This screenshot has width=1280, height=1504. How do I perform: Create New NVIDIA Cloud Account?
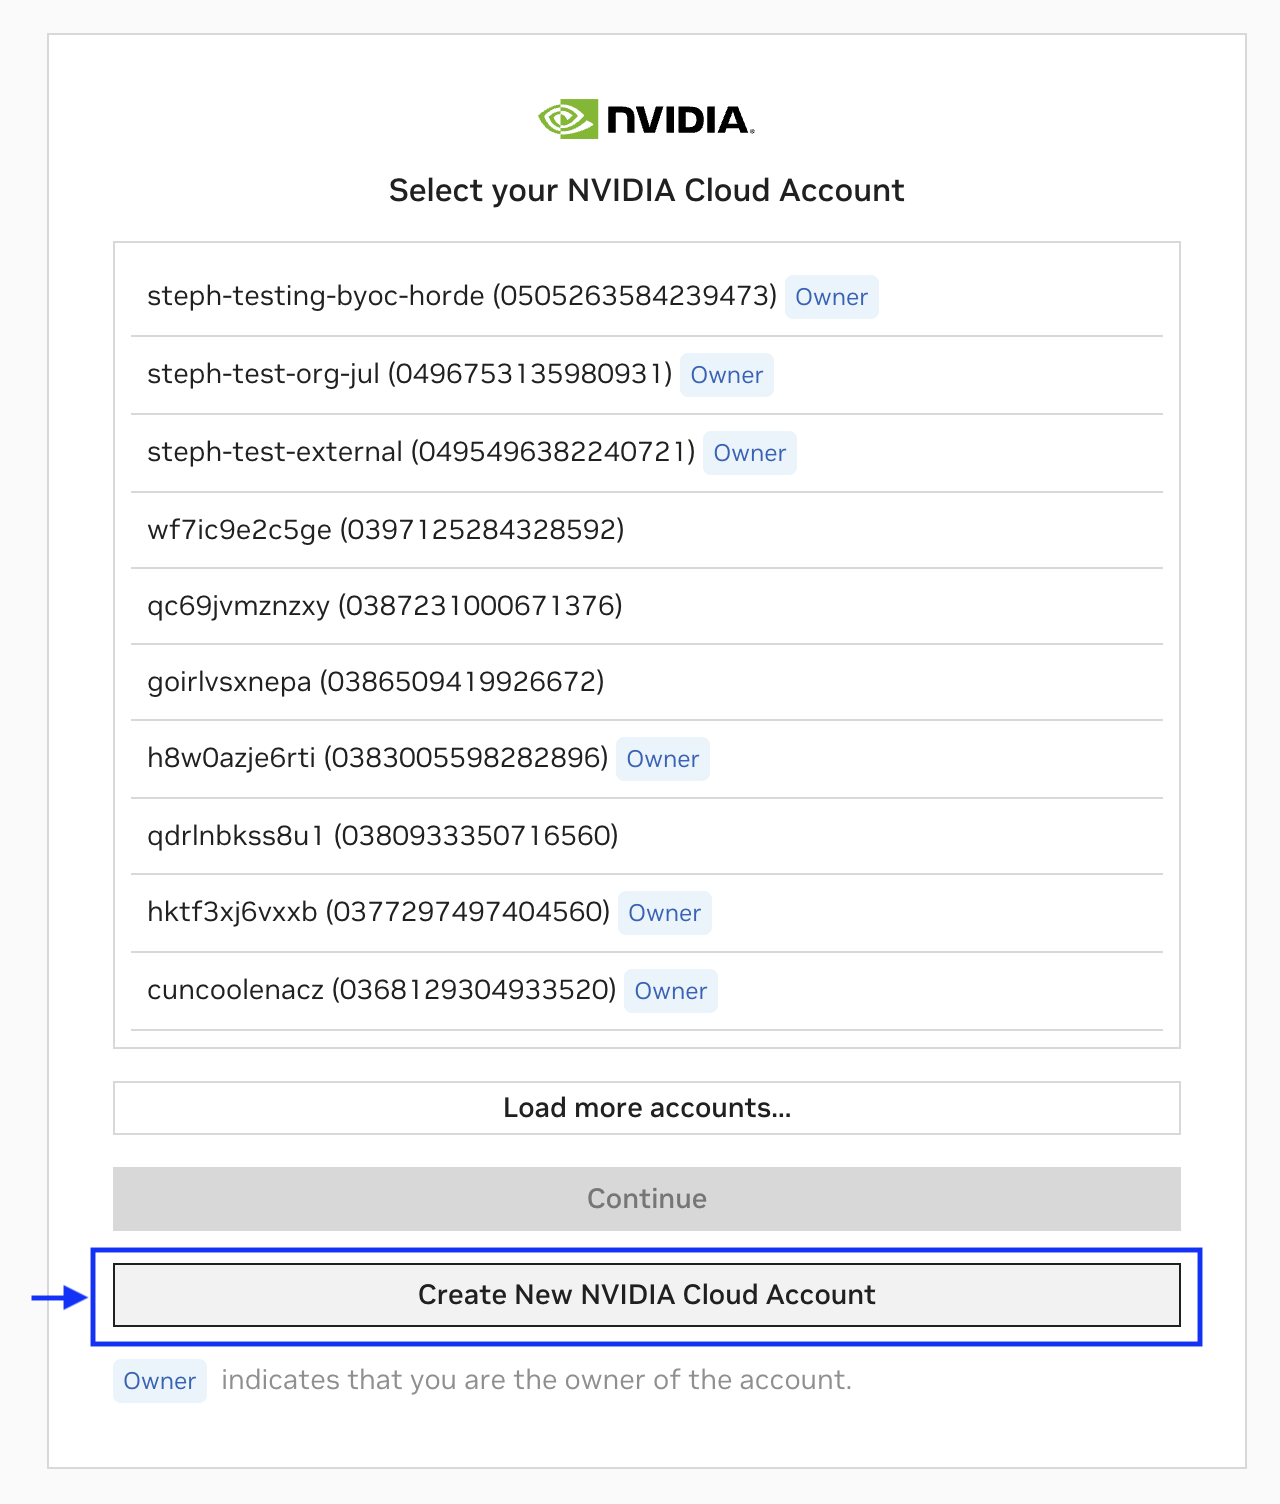pyautogui.click(x=646, y=1295)
